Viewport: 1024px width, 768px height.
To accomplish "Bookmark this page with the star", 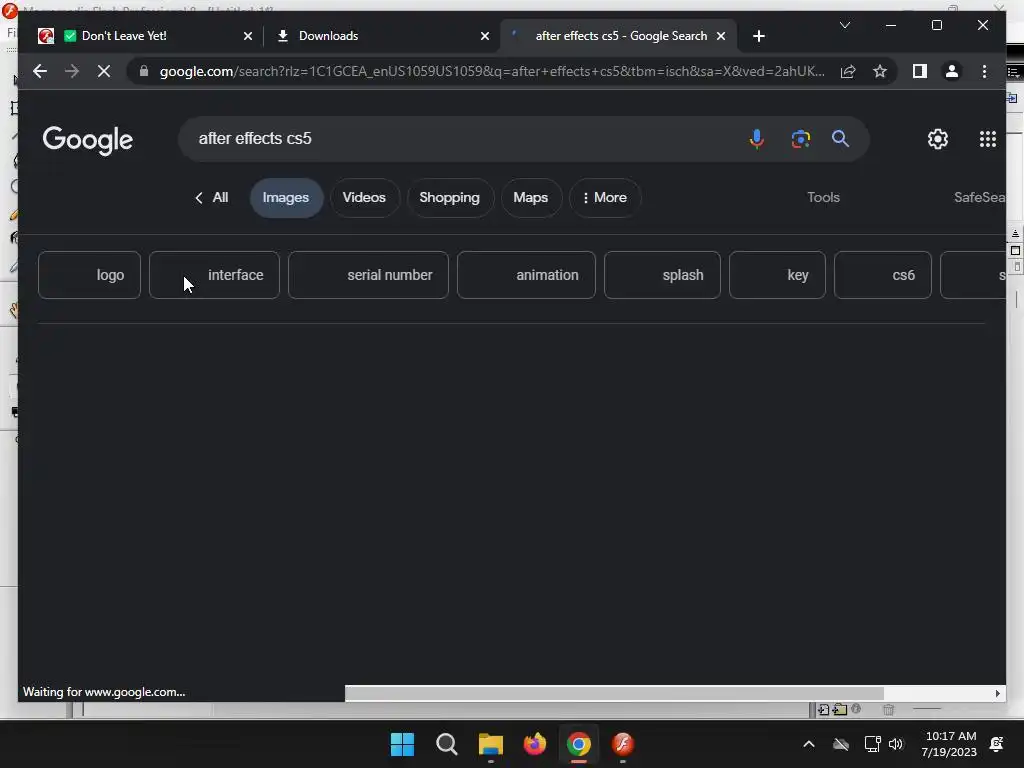I will [880, 71].
